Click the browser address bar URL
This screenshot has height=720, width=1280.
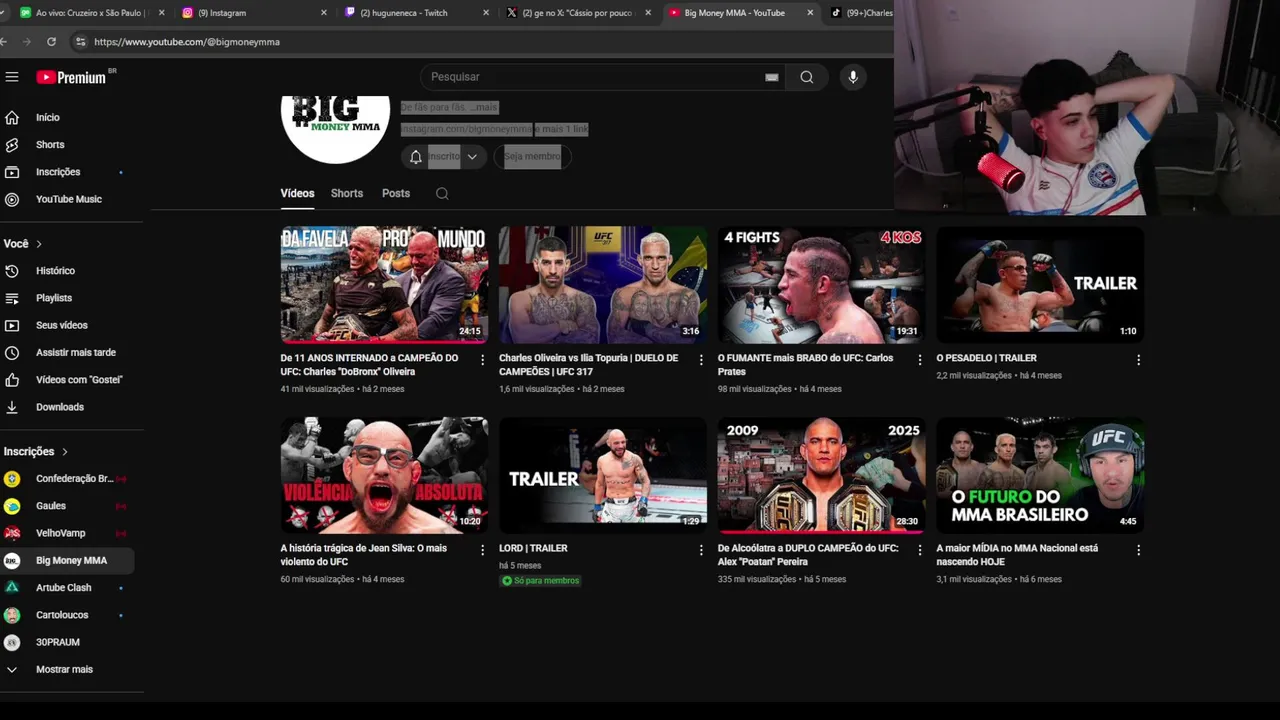pyautogui.click(x=187, y=42)
